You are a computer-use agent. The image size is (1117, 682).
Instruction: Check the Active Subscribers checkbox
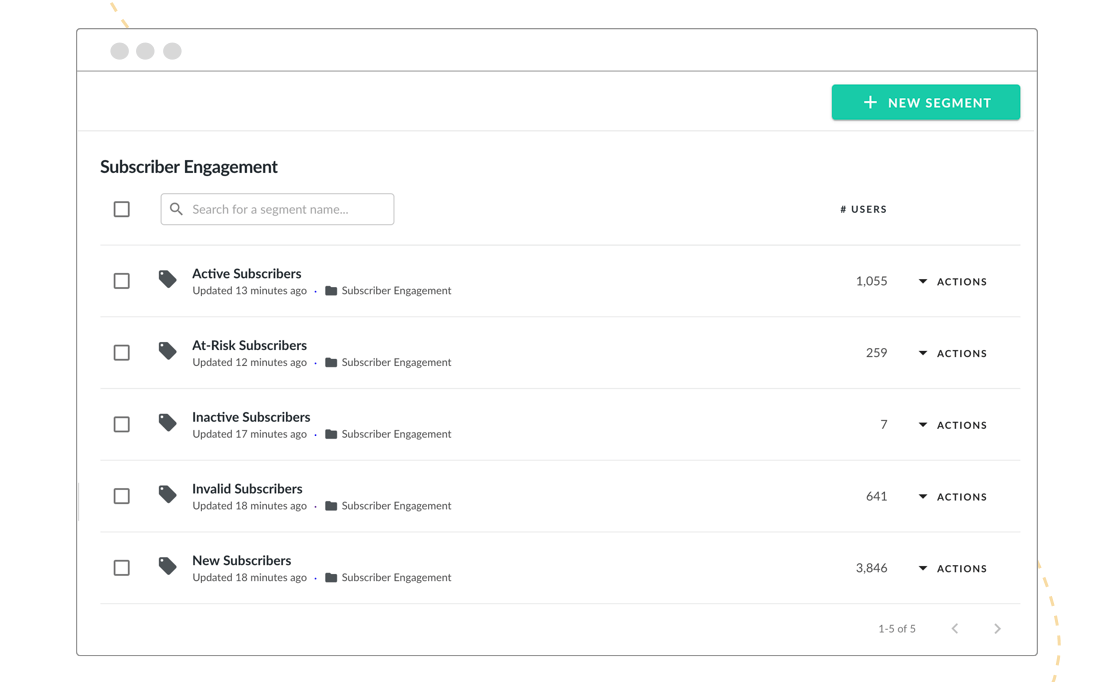[122, 281]
